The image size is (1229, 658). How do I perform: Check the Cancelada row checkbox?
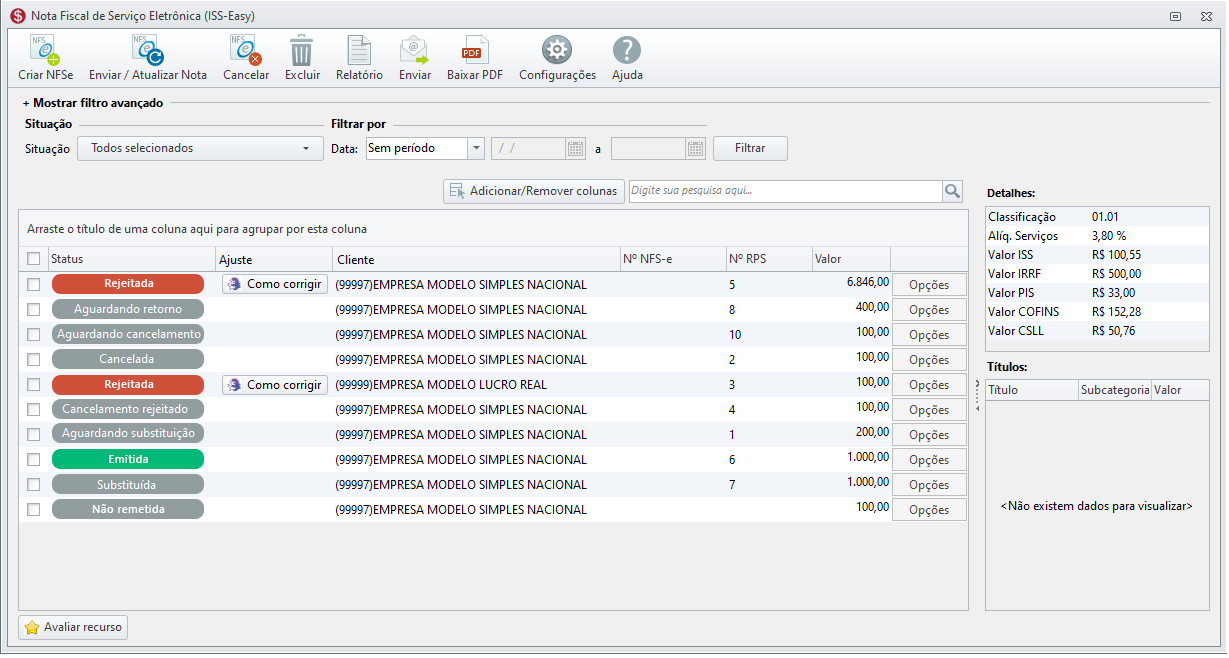click(34, 359)
